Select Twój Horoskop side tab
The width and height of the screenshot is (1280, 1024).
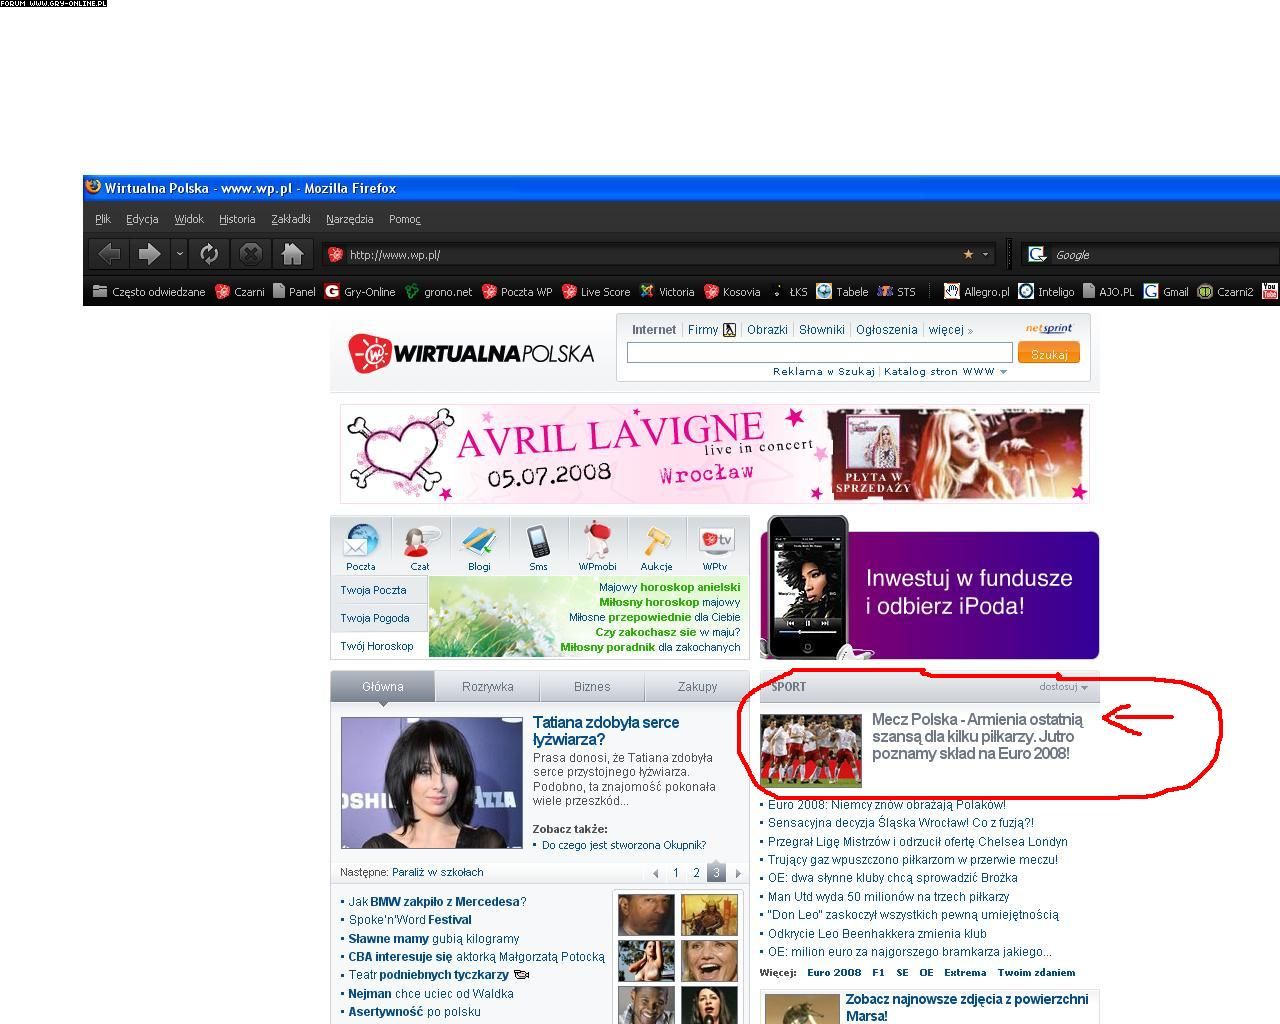pyautogui.click(x=379, y=646)
